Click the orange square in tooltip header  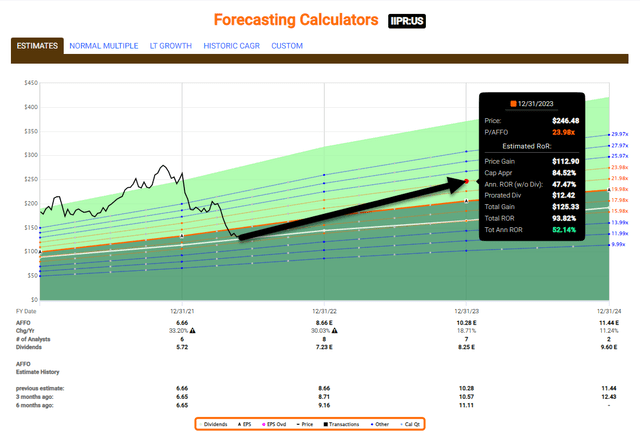(513, 104)
